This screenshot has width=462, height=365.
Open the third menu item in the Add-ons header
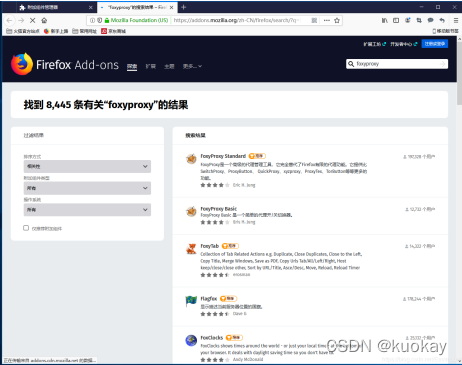tap(169, 66)
